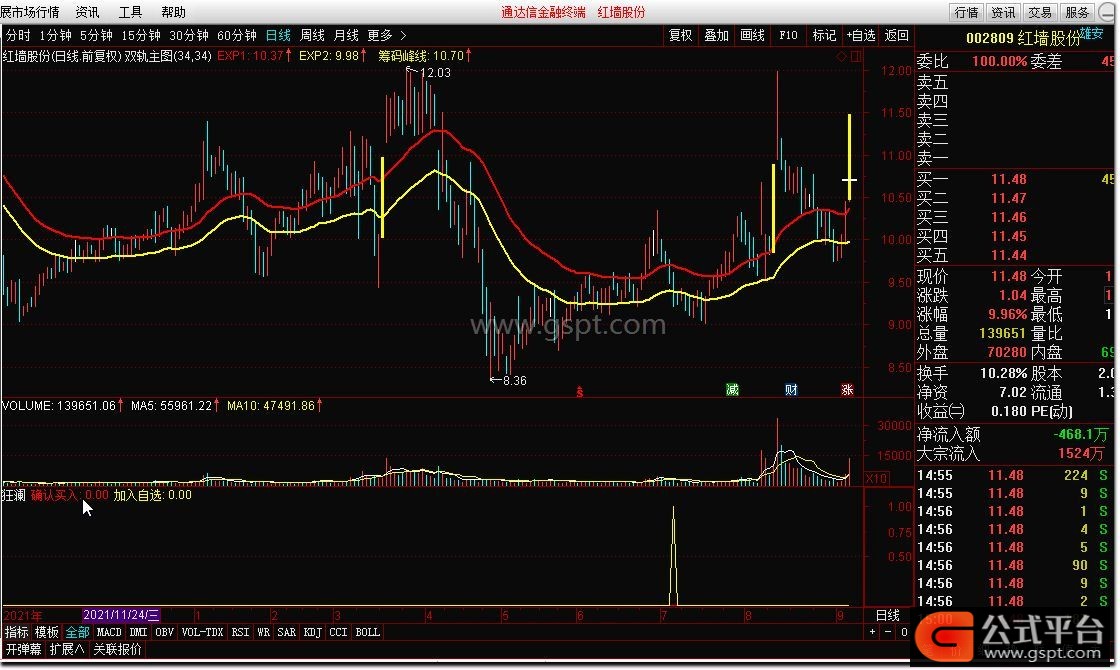
Task: Expand the 扩展 panel
Action: coord(67,649)
